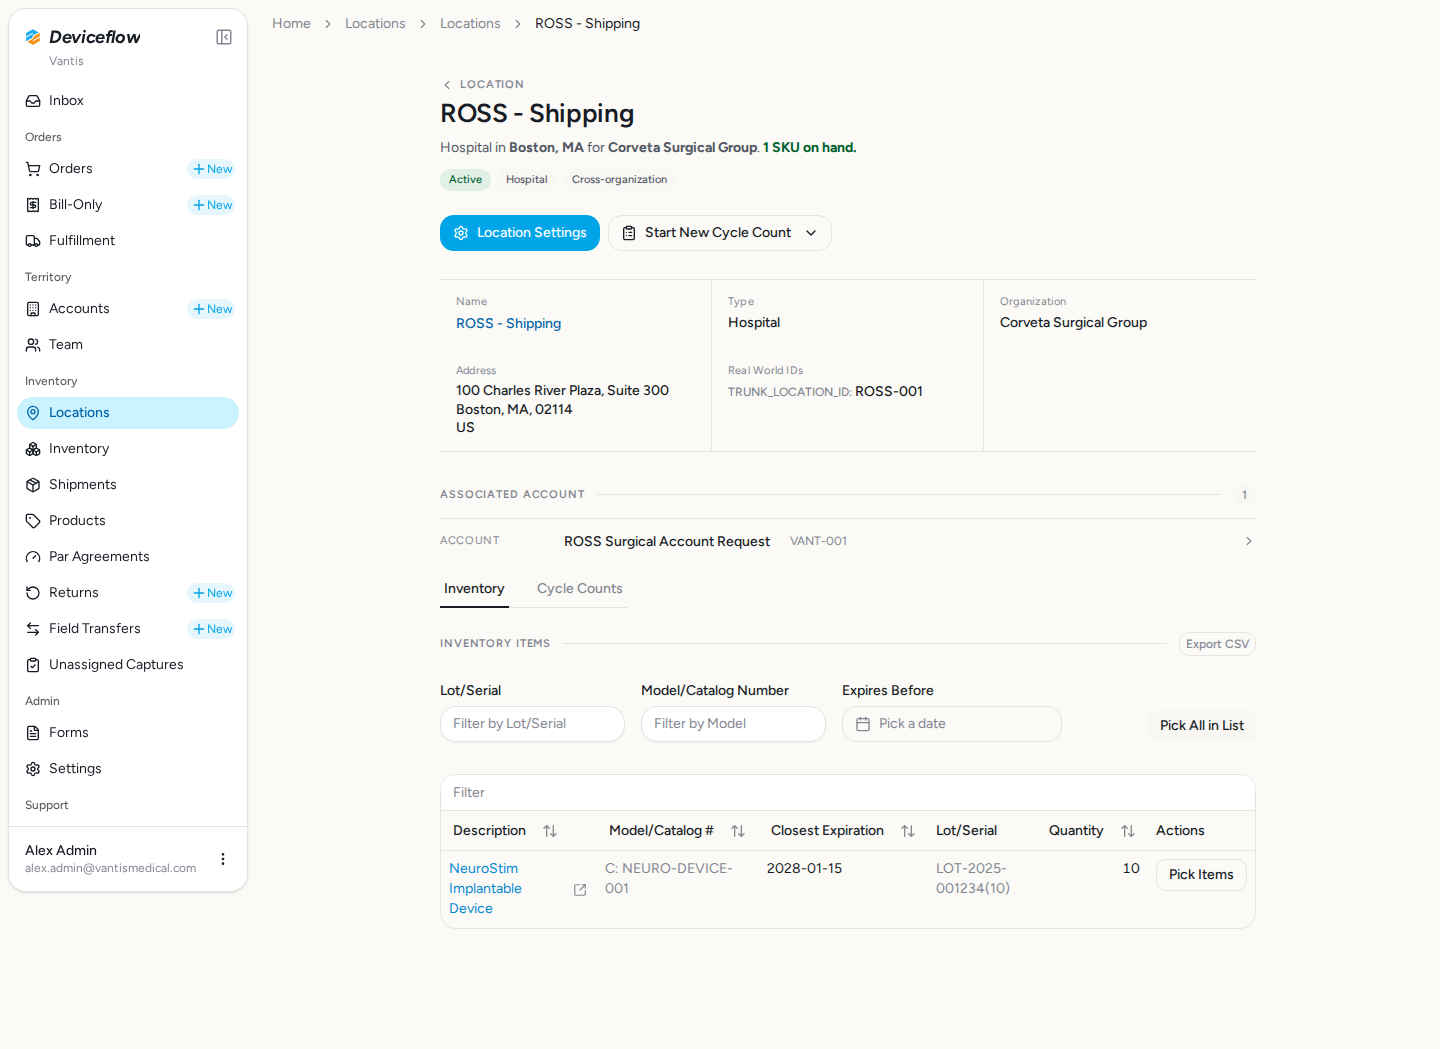
Task: Click Location Settings button
Action: 520,233
